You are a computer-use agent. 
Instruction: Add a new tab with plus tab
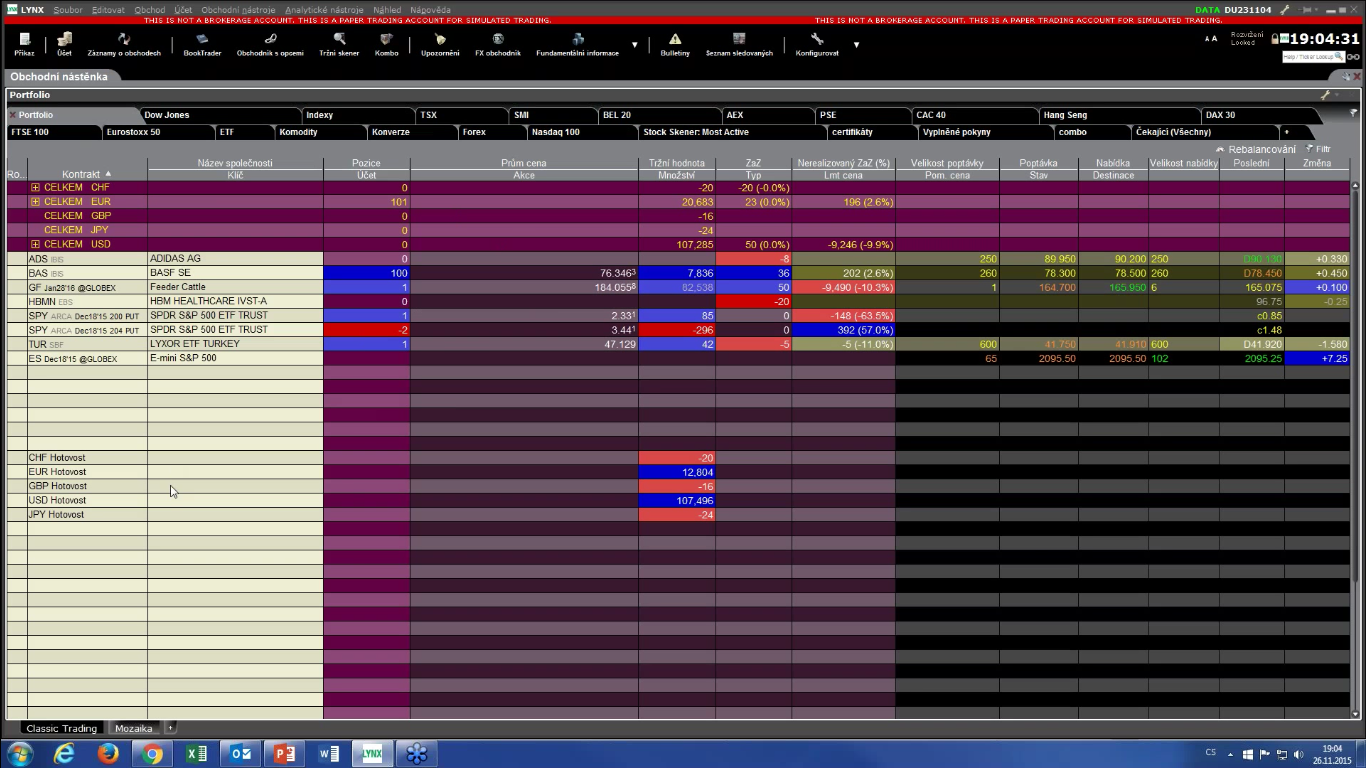(x=1287, y=132)
